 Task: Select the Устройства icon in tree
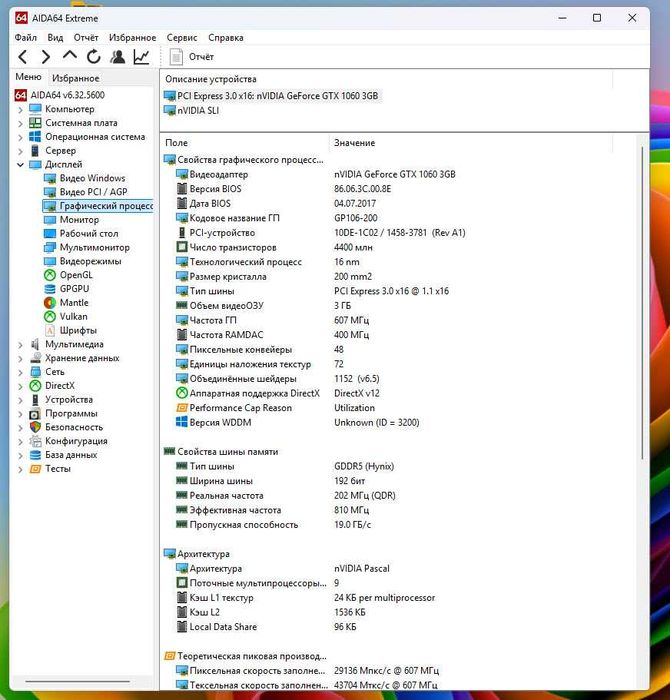(35, 400)
